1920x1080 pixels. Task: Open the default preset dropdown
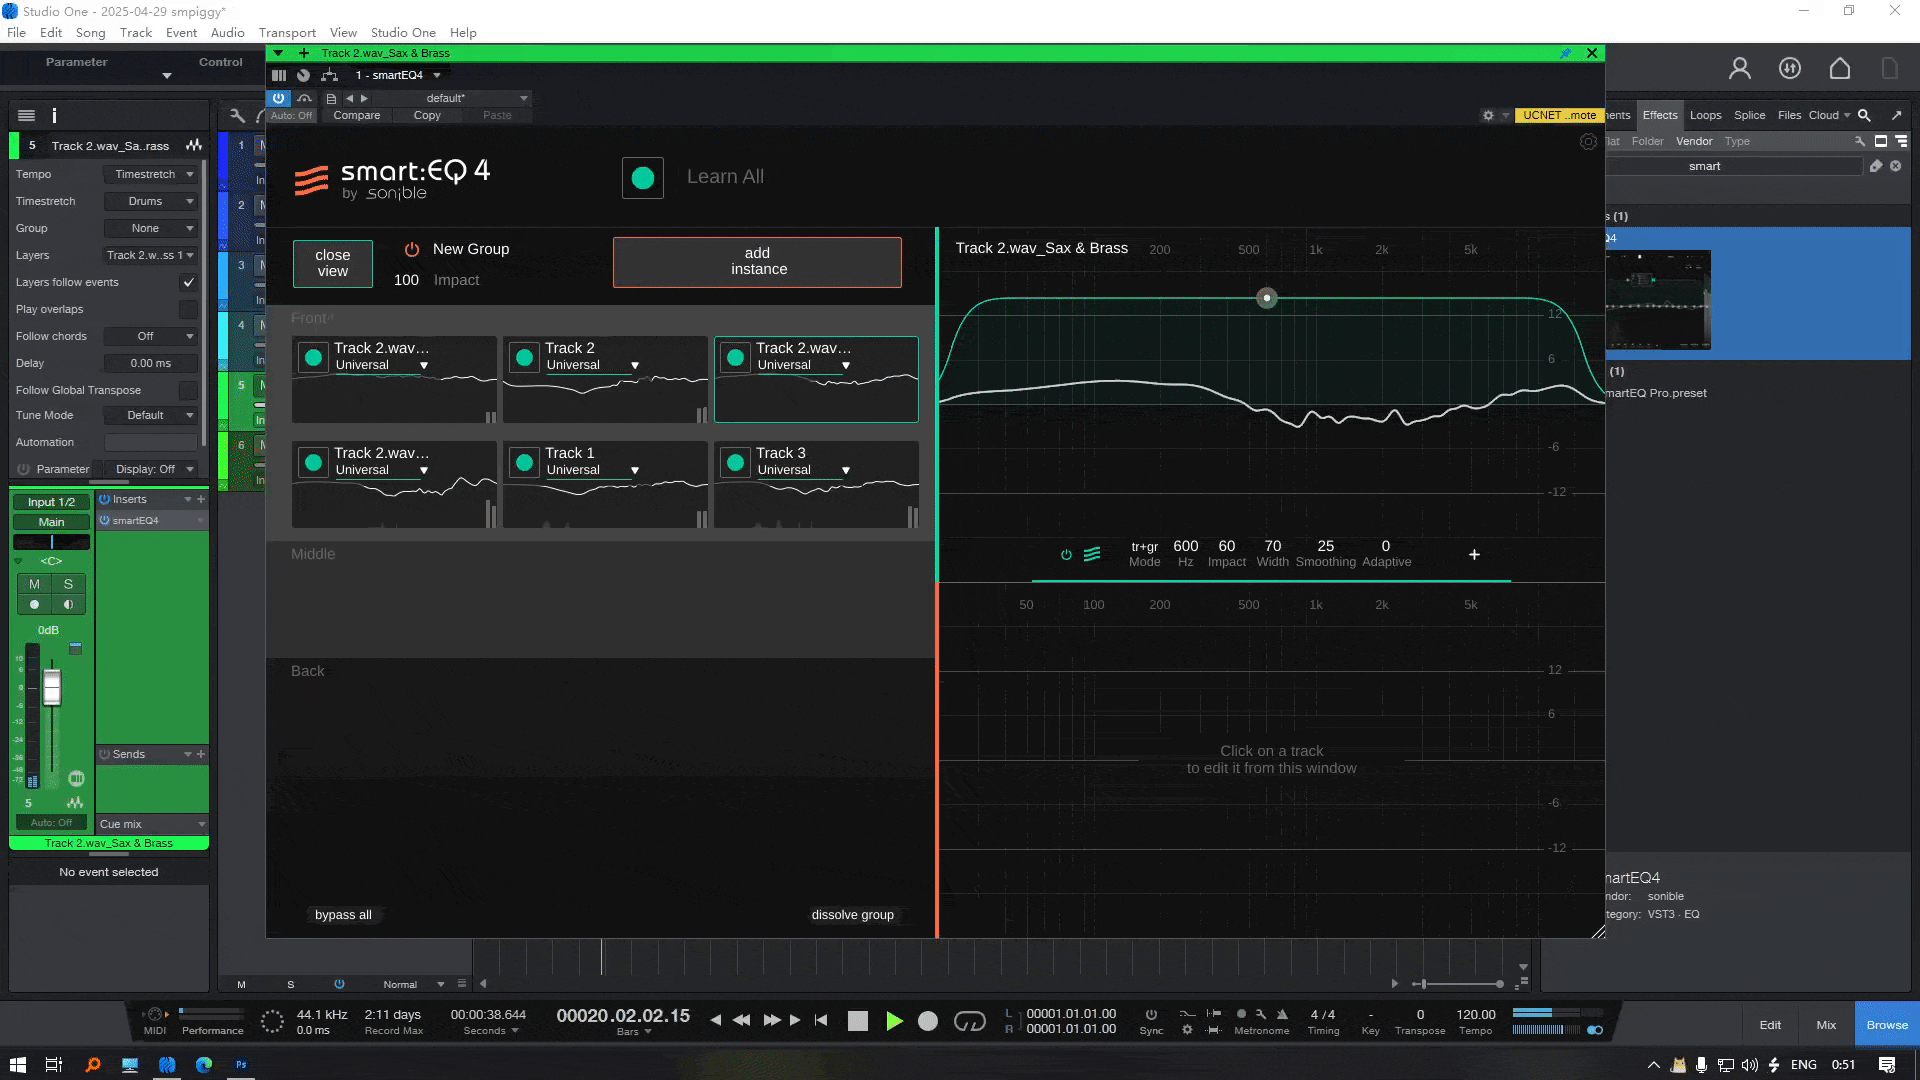[453, 98]
